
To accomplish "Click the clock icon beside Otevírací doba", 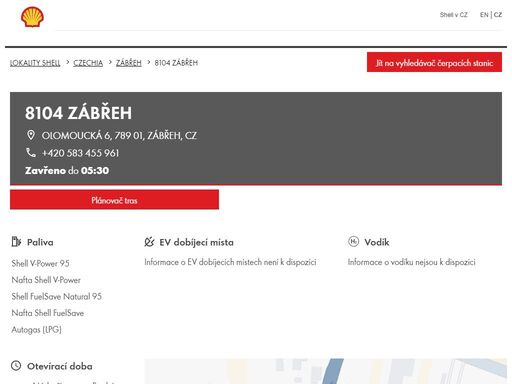I will (x=16, y=366).
